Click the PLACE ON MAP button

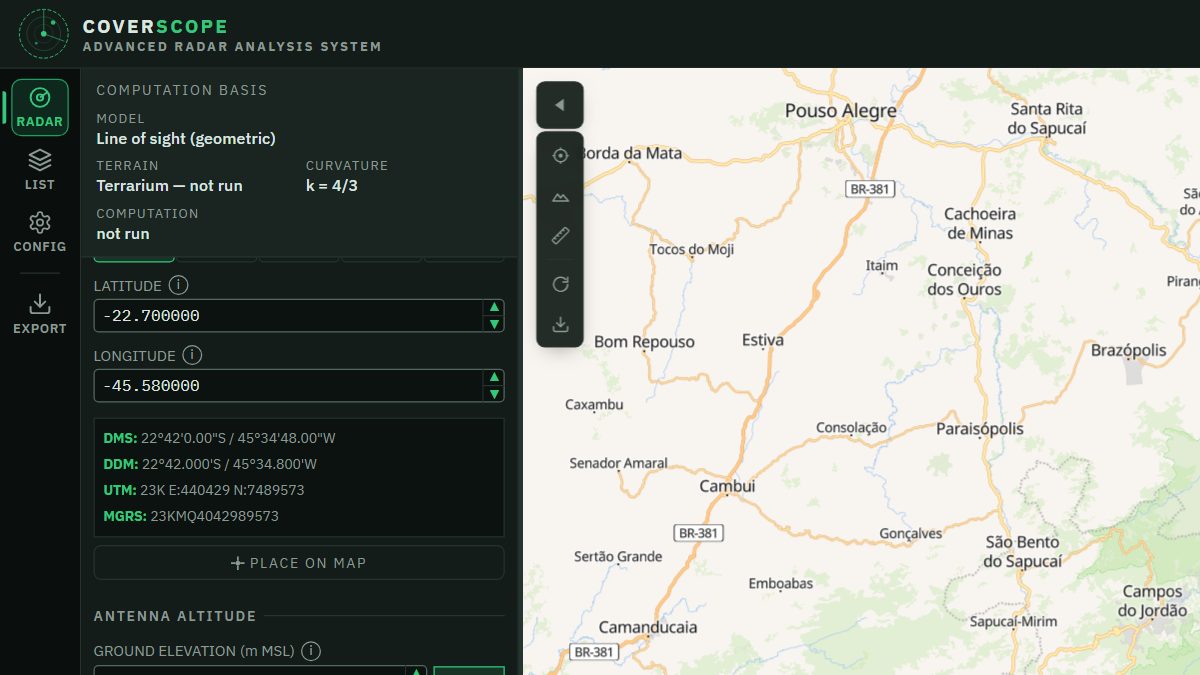(299, 563)
